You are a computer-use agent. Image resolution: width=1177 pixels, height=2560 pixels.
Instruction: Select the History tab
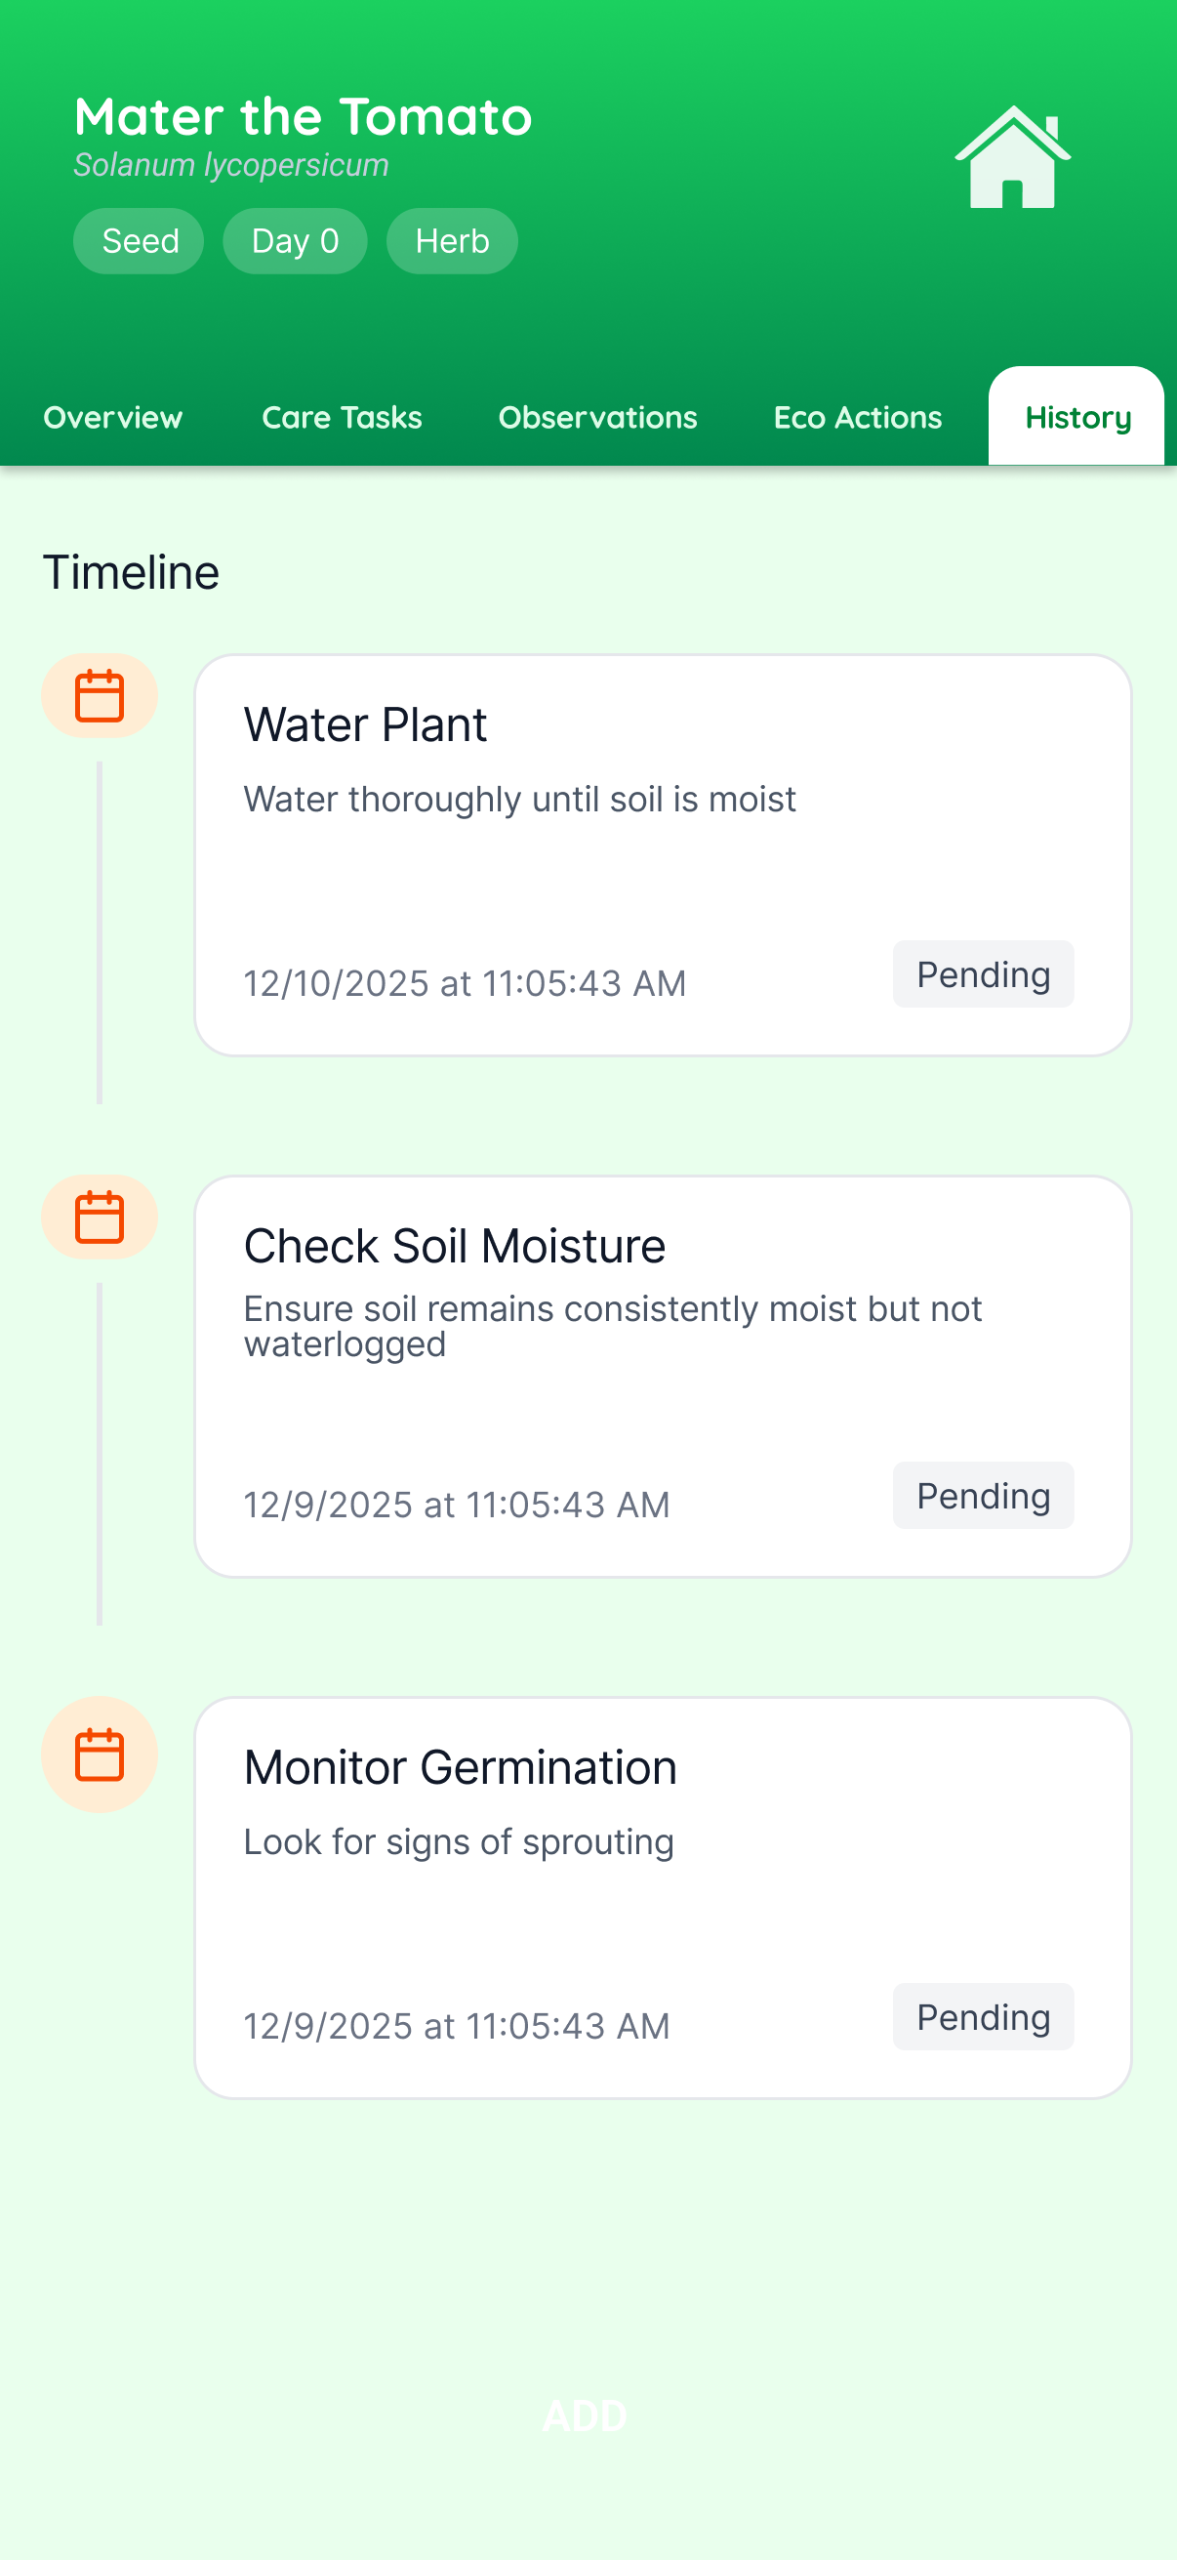coord(1077,417)
